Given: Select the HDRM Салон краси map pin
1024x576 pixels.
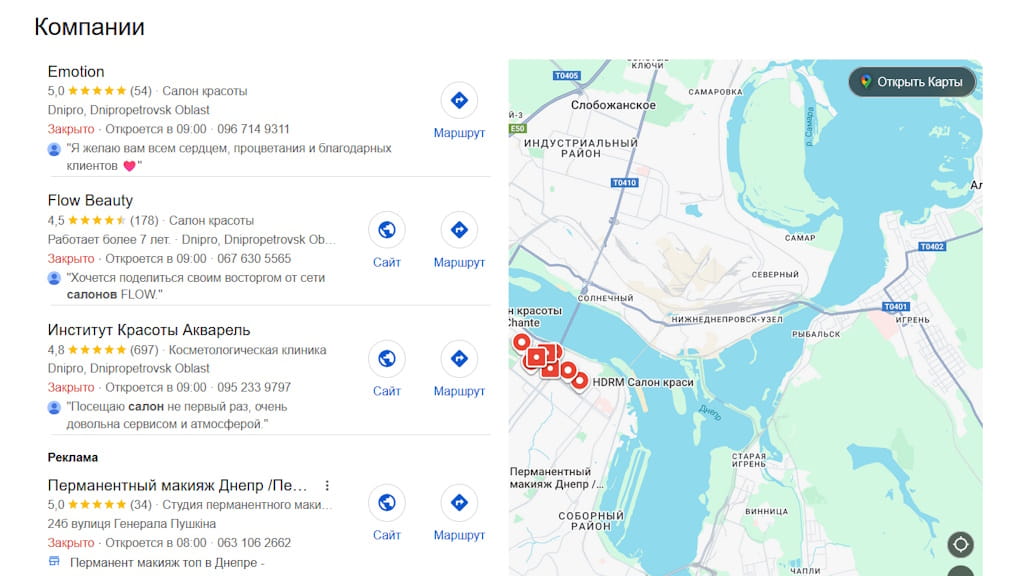Looking at the screenshot, I should coord(579,381).
